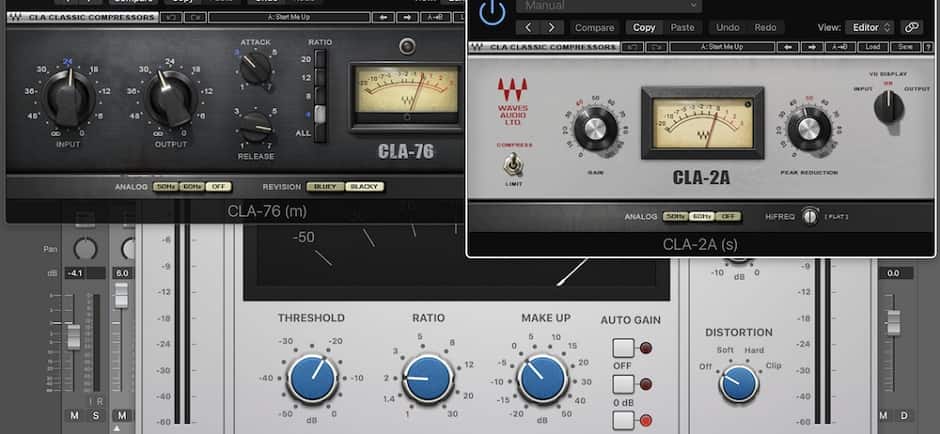Click the 6.0 dB value field
This screenshot has height=434, width=940.
pyautogui.click(x=122, y=273)
